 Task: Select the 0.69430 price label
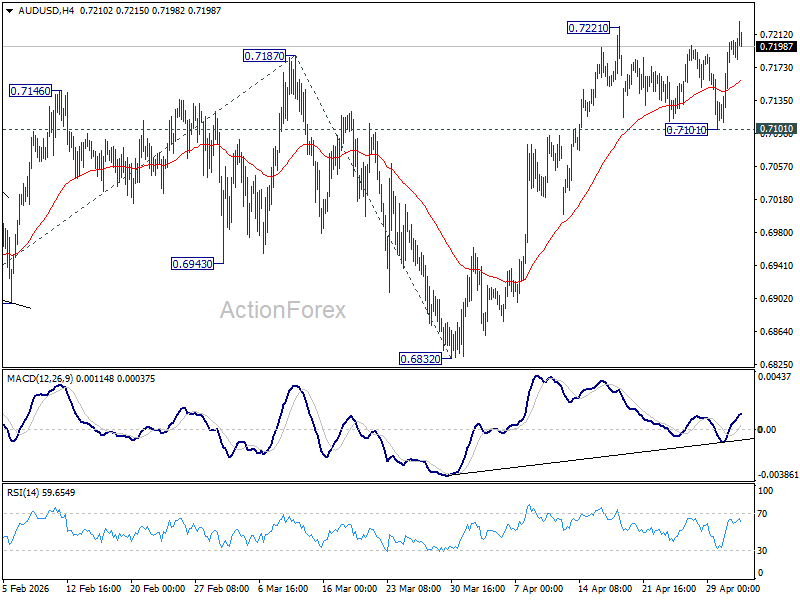tap(192, 264)
